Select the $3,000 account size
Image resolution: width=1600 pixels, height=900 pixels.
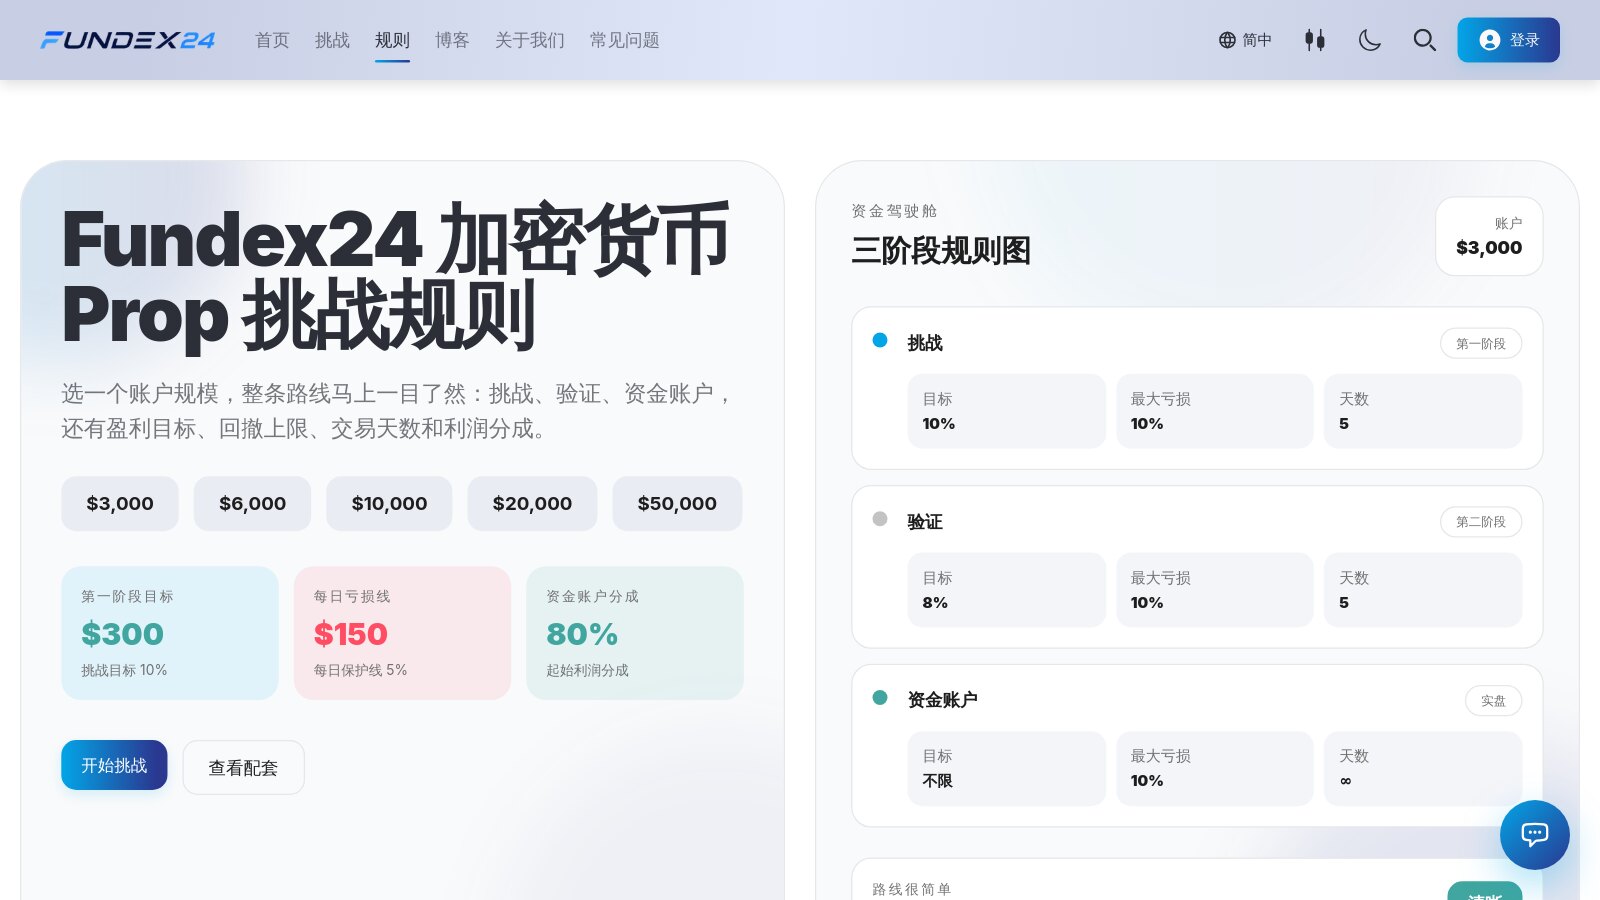click(120, 503)
